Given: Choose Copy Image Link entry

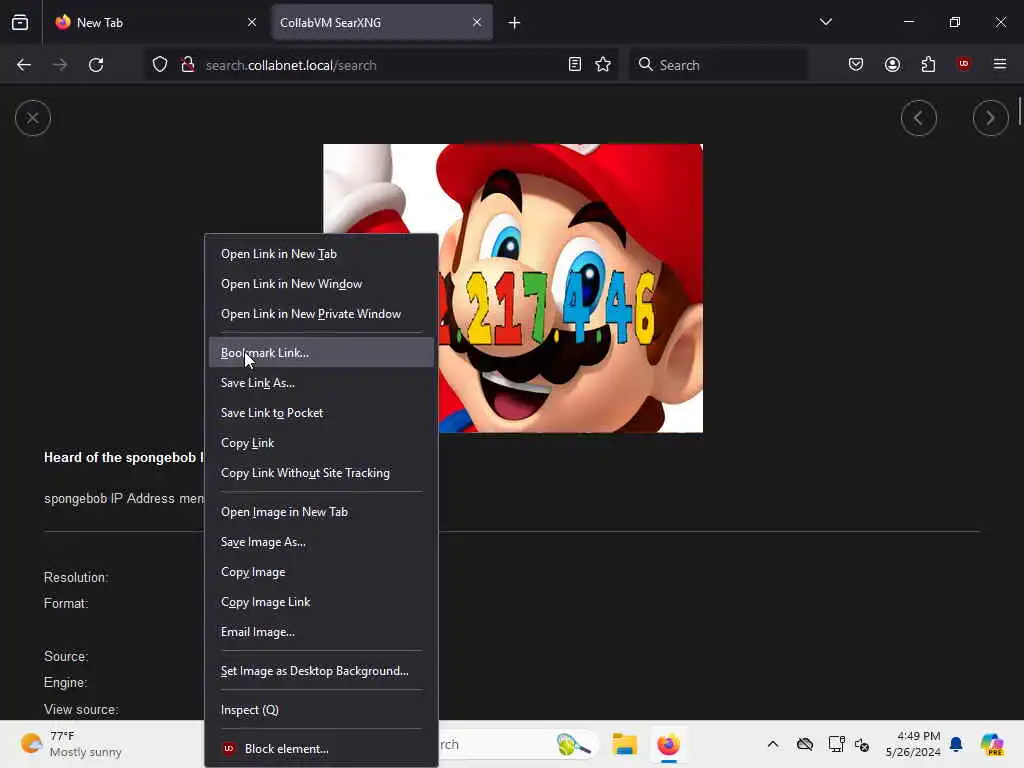Looking at the screenshot, I should (x=321, y=602).
